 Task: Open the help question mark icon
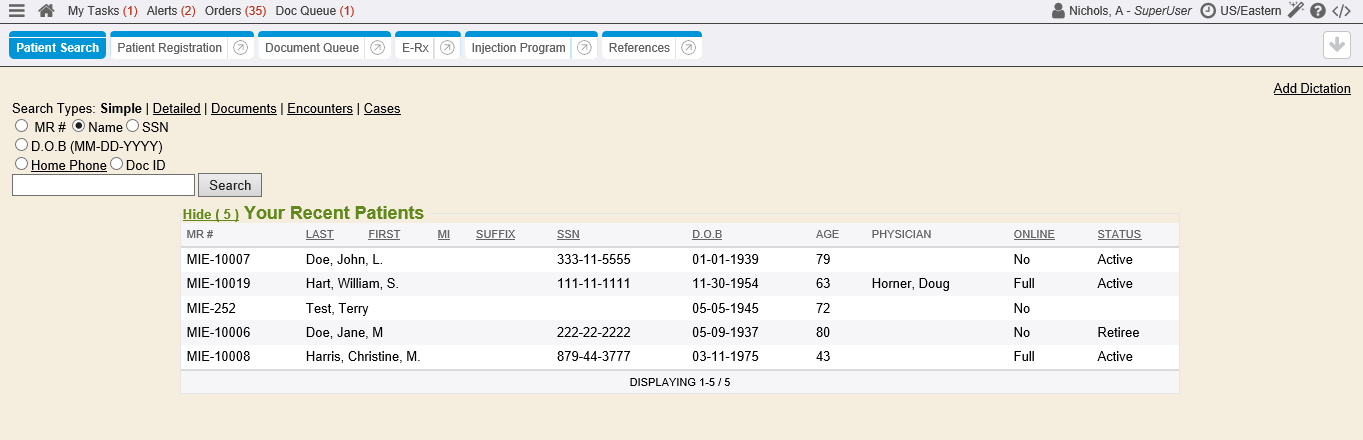coord(1318,11)
